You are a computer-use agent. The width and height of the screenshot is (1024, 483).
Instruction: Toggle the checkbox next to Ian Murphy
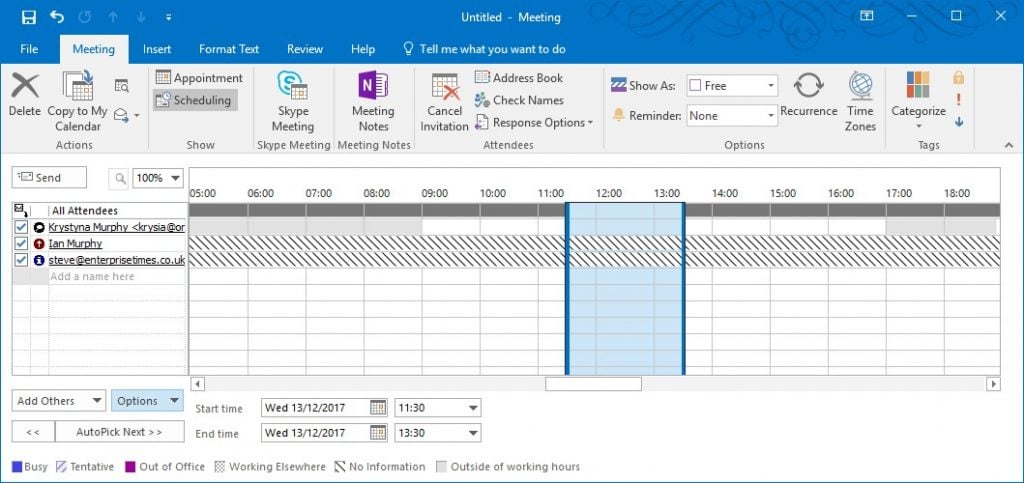[x=20, y=243]
